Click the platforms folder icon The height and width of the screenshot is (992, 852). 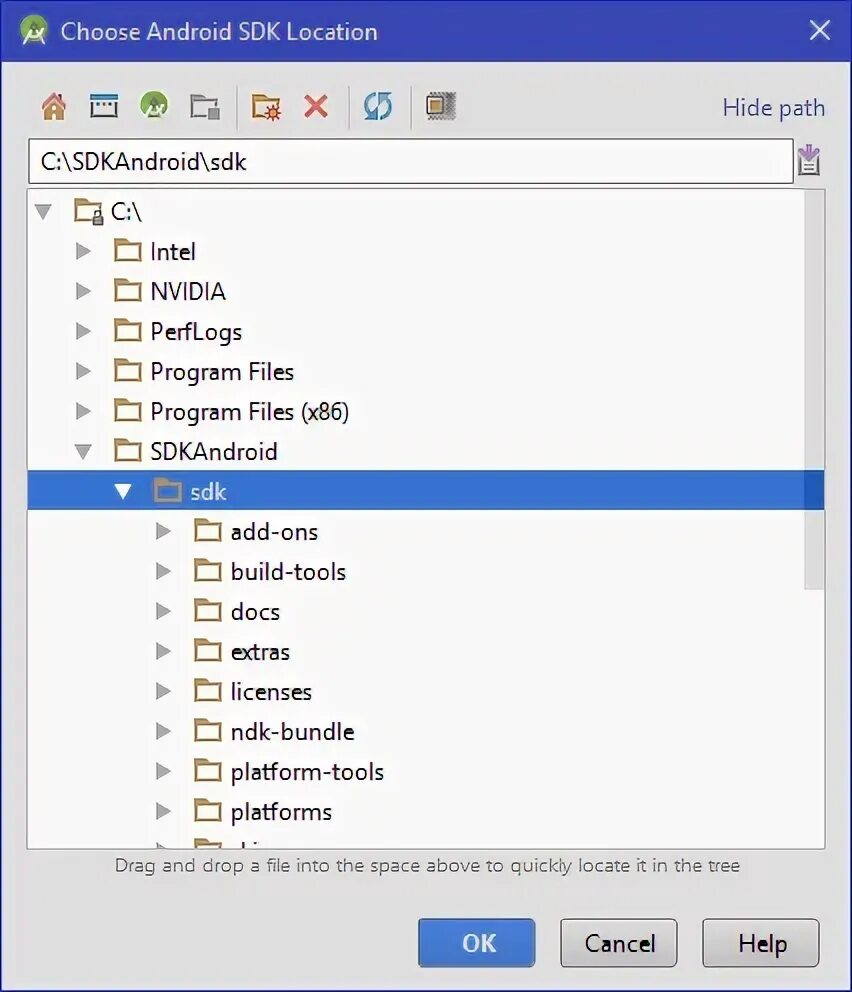coord(207,811)
